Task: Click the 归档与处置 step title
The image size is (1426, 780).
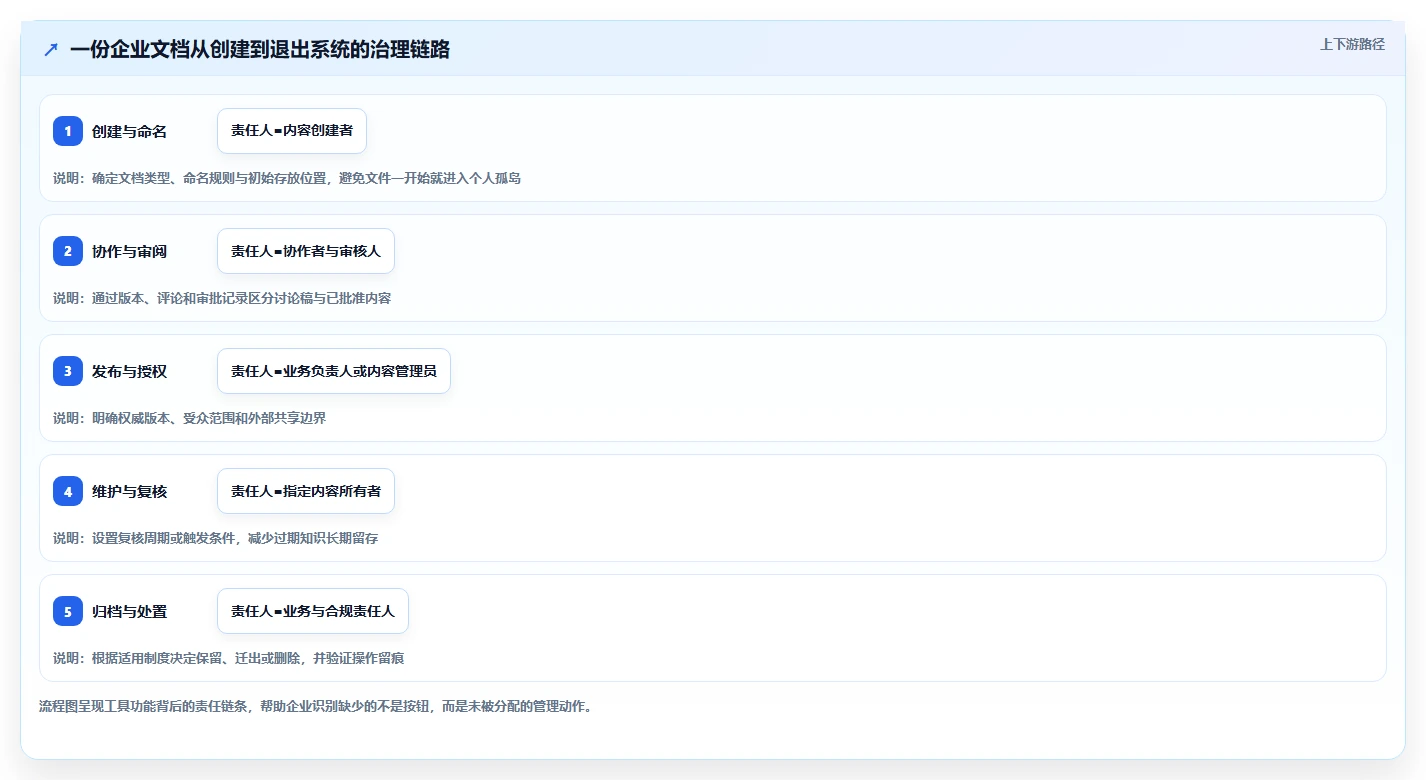Action: [129, 611]
